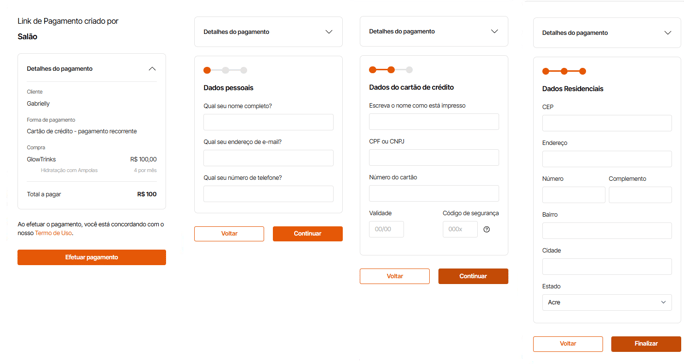
Task: Click the Número do cartão field
Action: [x=434, y=193]
